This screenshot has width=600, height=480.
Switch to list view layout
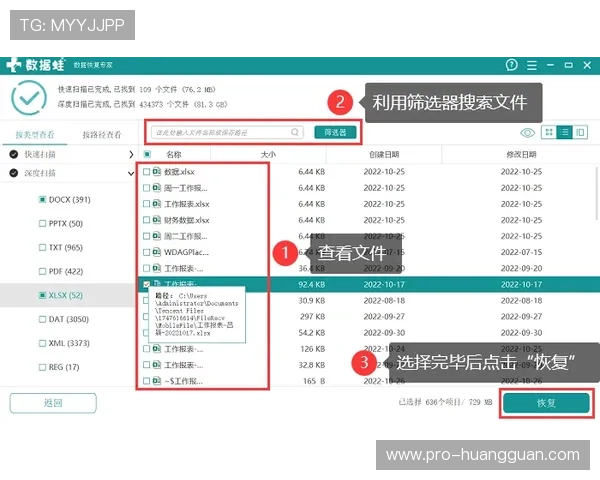(x=564, y=132)
